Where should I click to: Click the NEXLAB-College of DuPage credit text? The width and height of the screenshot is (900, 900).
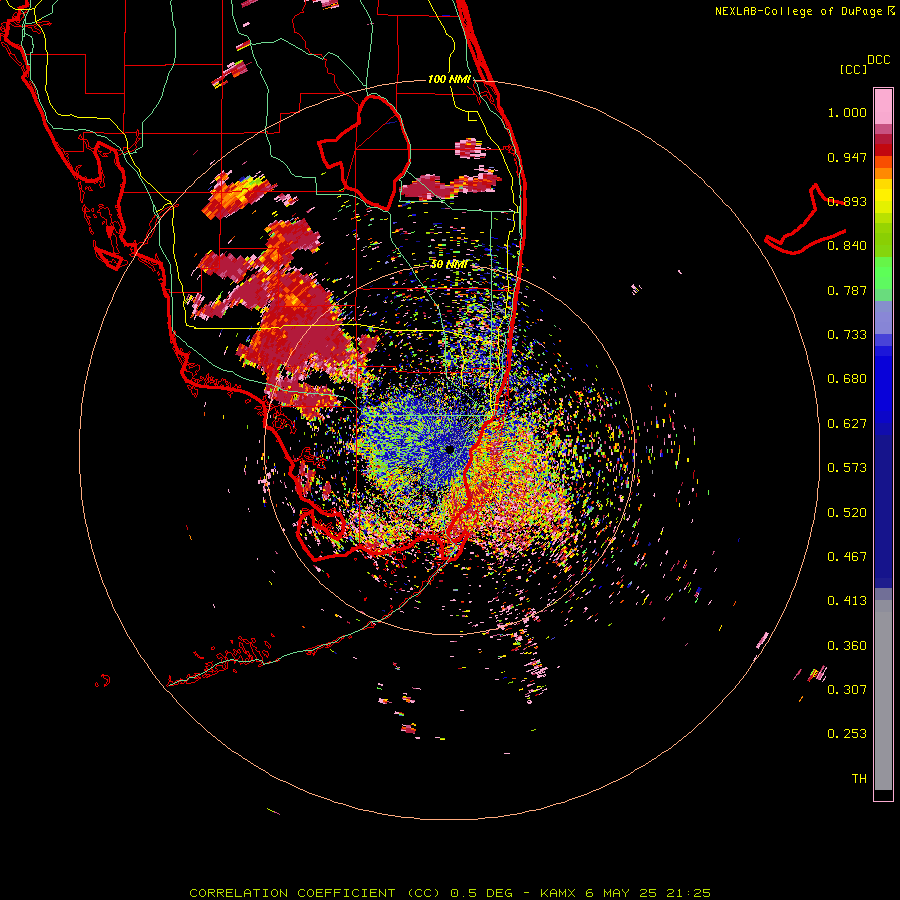[798, 11]
